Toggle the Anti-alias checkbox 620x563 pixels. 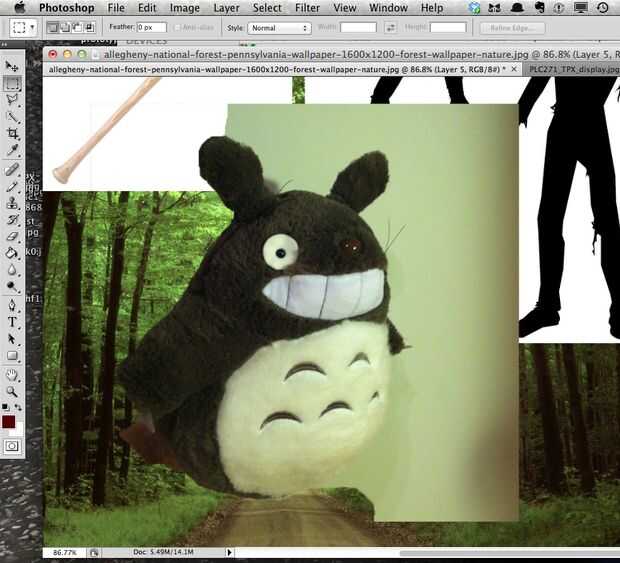point(177,27)
